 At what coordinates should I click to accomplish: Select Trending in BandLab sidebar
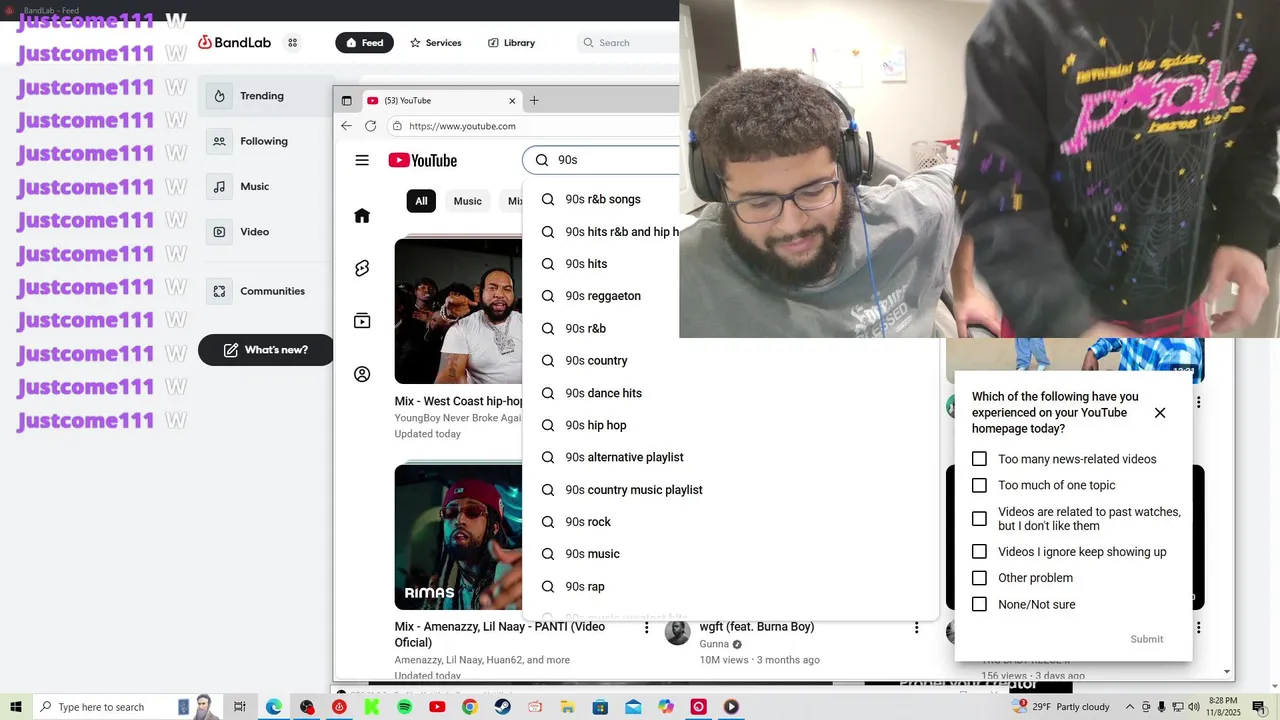[x=266, y=96]
